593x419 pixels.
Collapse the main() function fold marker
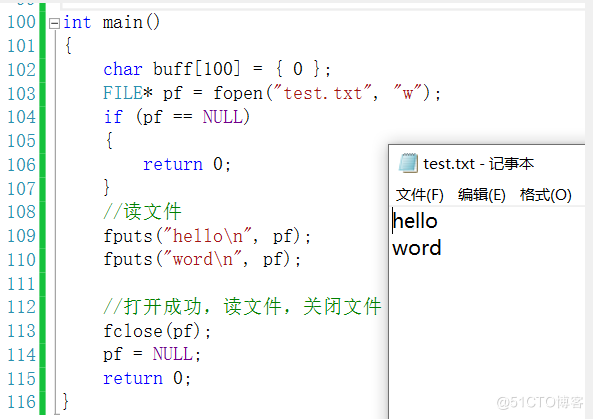coord(54,23)
